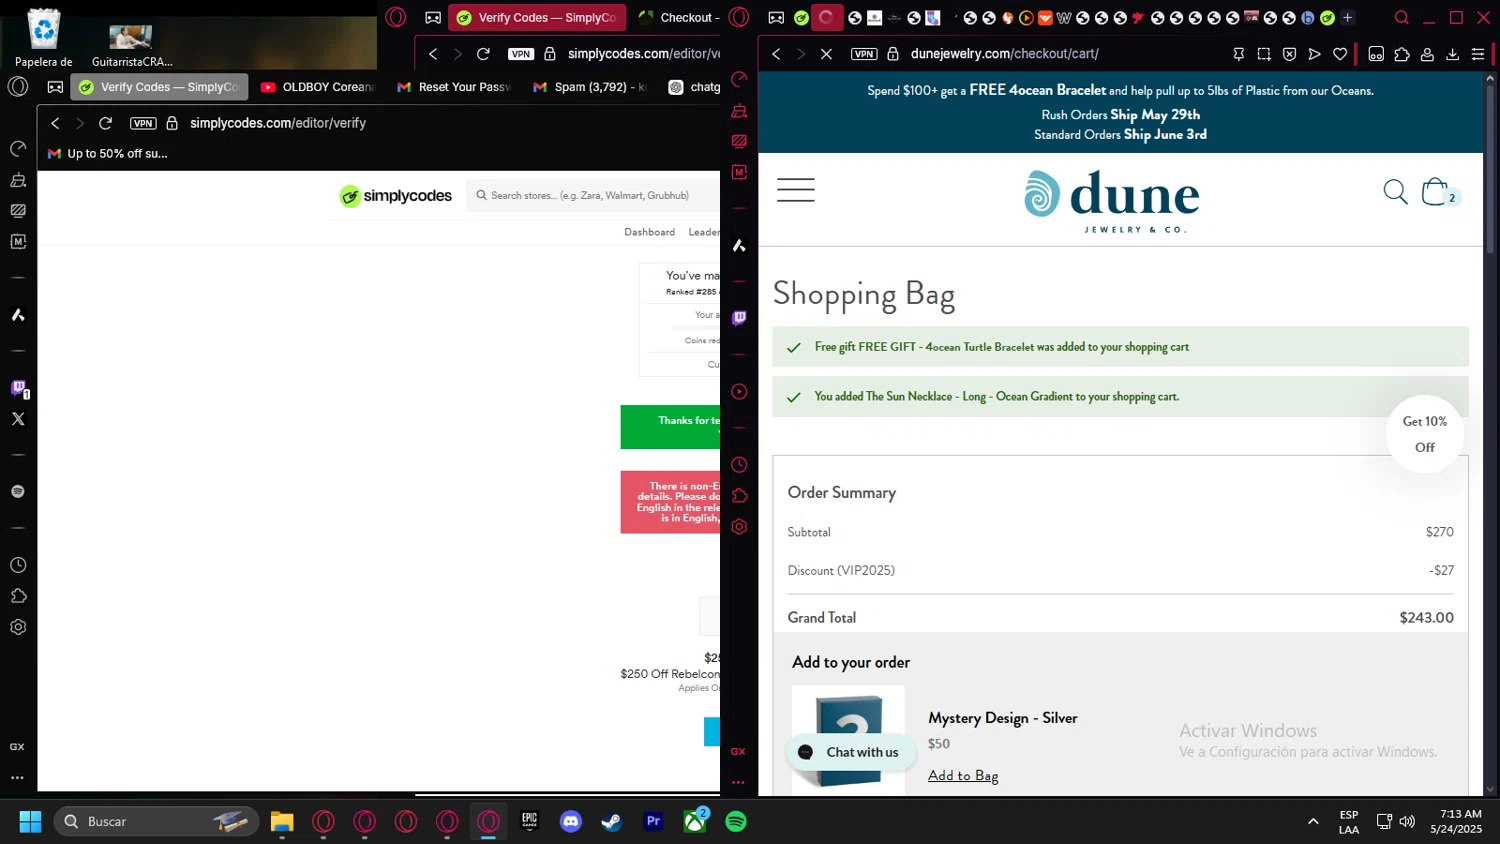This screenshot has height=844, width=1500.
Task: Click Add to Bag for Mystery Design - Silver
Action: click(963, 775)
